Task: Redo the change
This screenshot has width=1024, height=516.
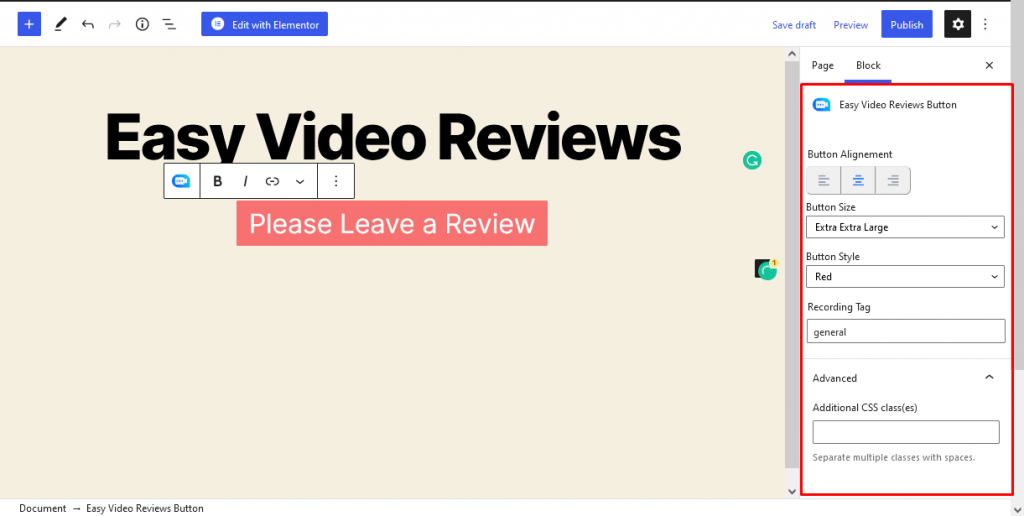Action: [115, 25]
